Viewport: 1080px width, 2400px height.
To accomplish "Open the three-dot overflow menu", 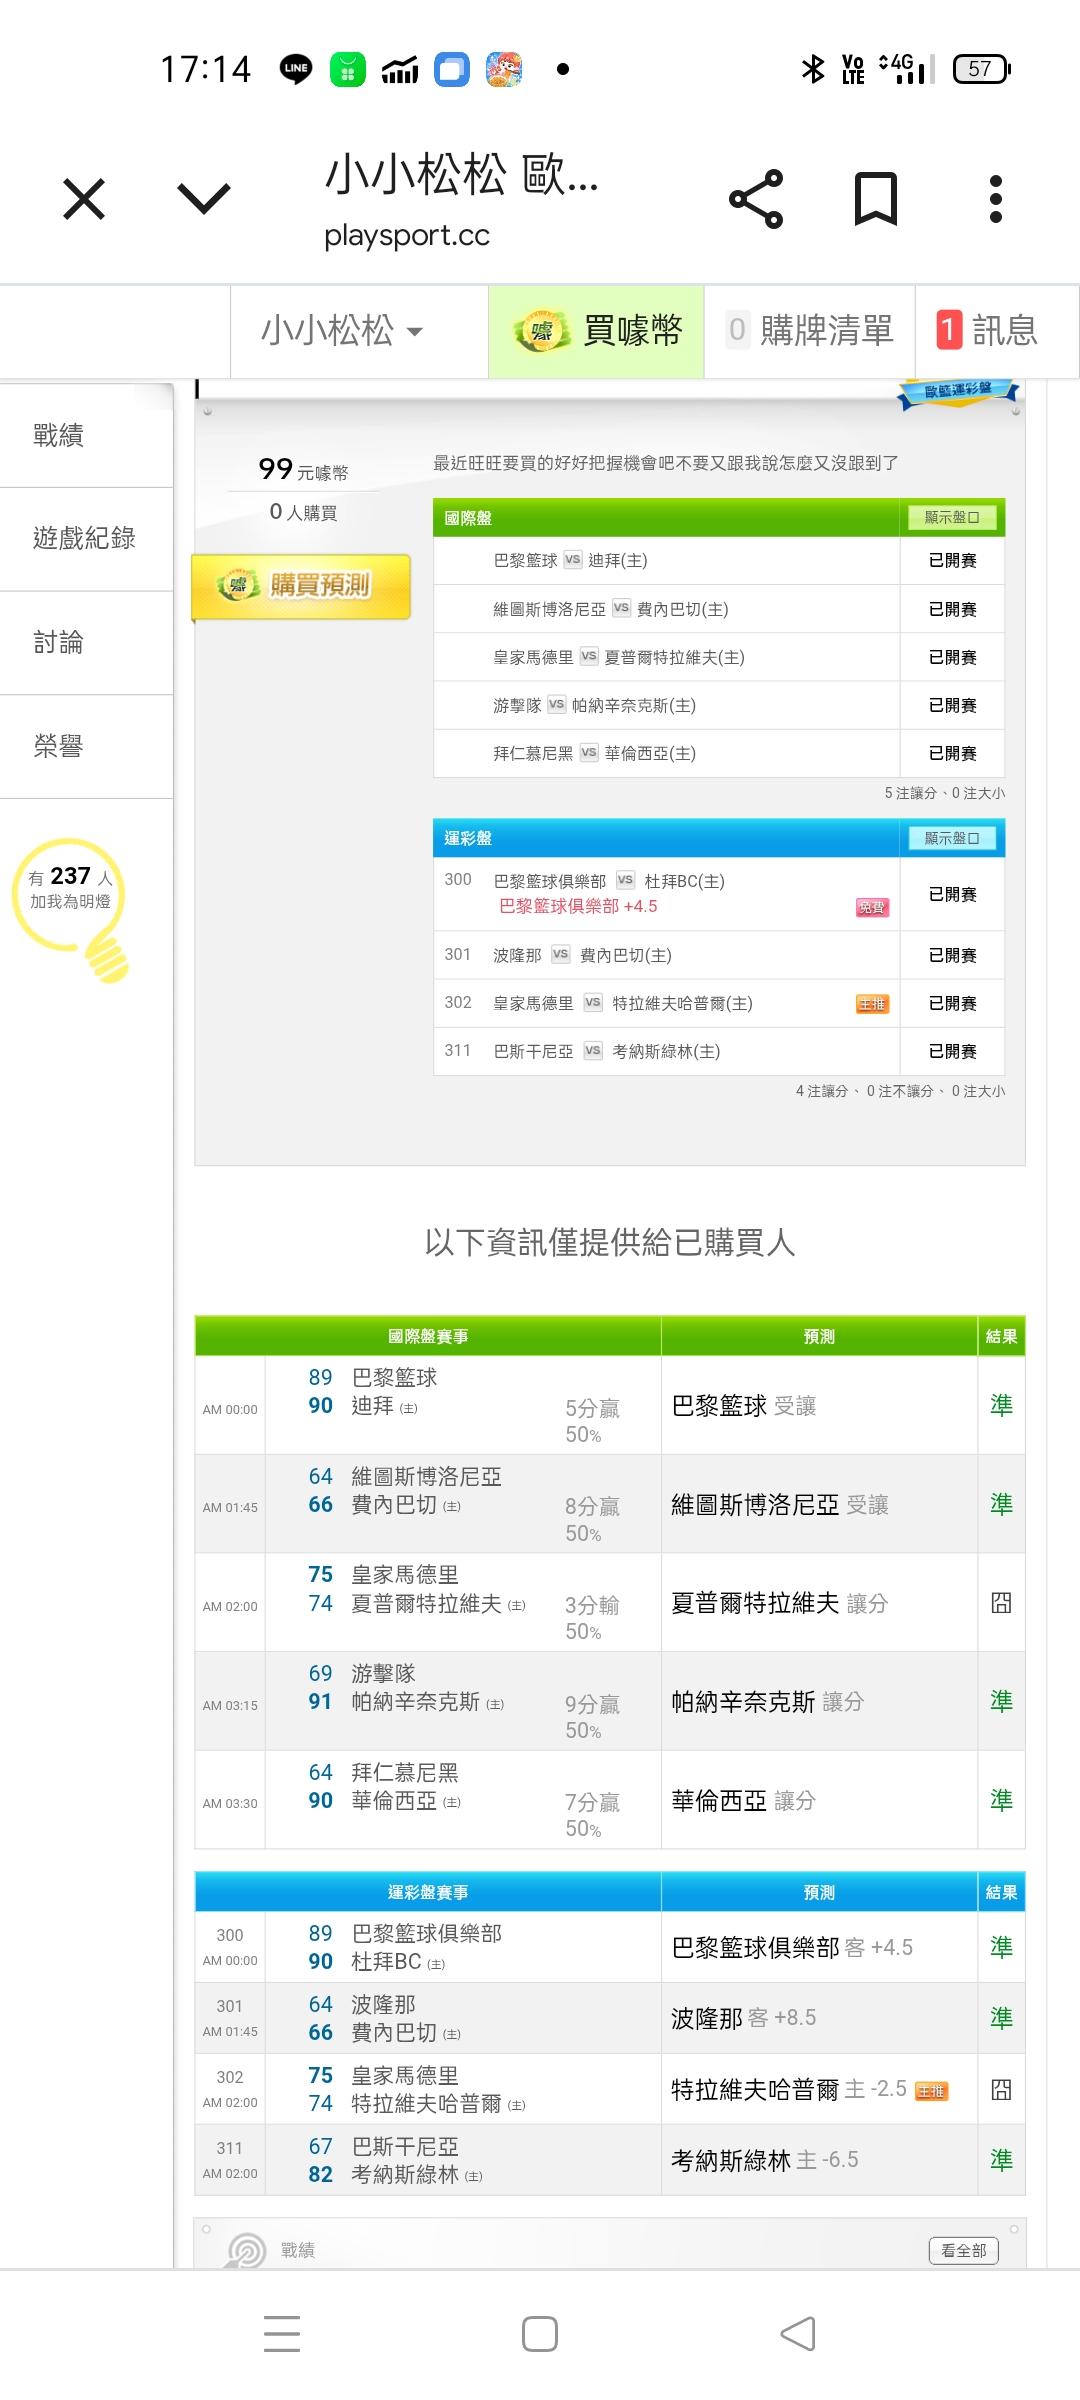I will tap(995, 199).
